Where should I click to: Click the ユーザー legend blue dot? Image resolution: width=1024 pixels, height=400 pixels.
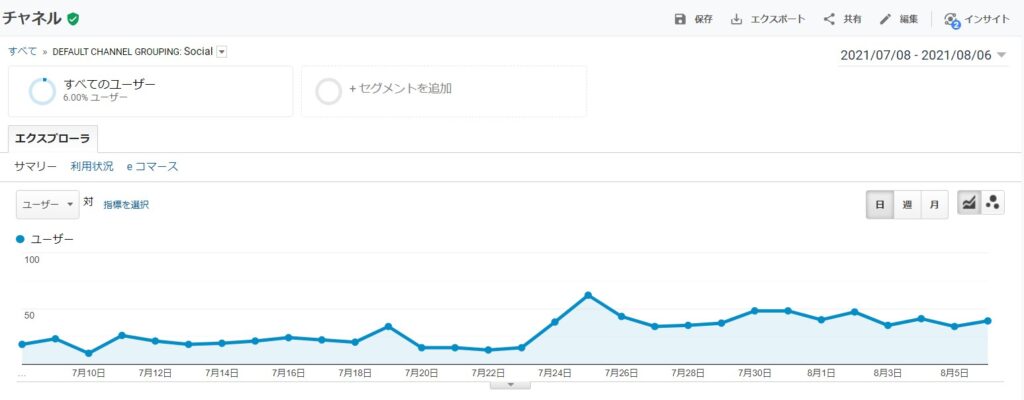20,239
